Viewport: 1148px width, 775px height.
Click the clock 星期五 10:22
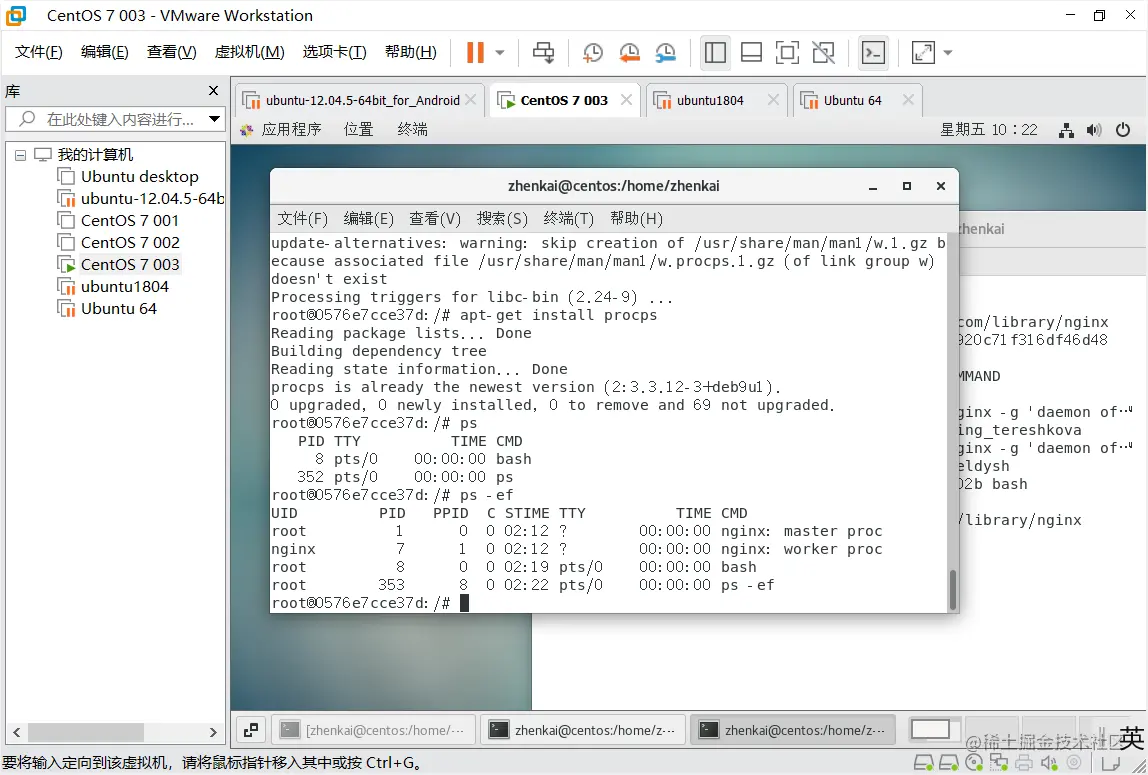click(988, 130)
